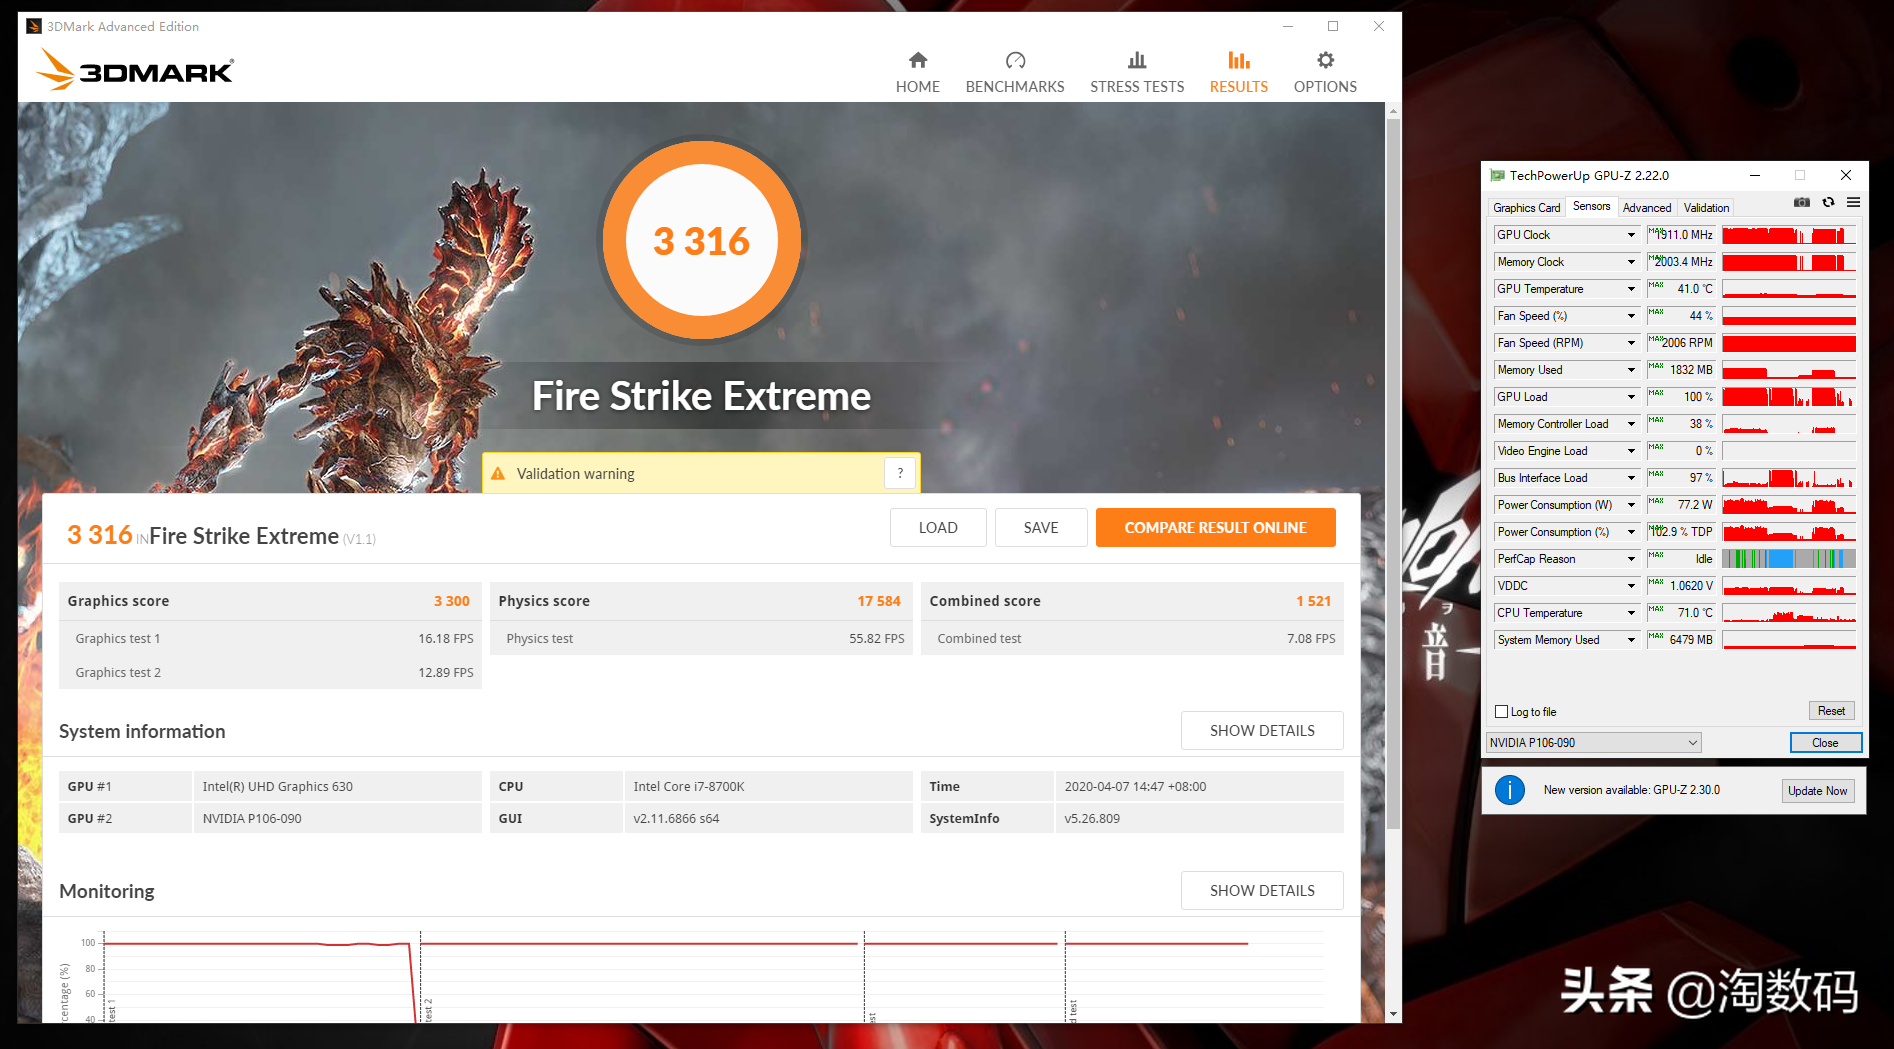Switch to the Graphics Card tab
1894x1049 pixels.
1526,208
